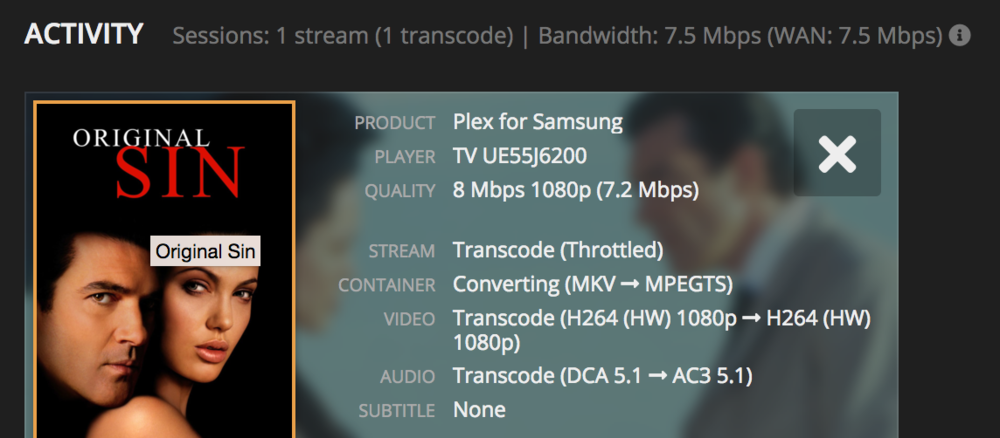Click the PLAYER field label
The image size is (1000, 438).
[403, 157]
